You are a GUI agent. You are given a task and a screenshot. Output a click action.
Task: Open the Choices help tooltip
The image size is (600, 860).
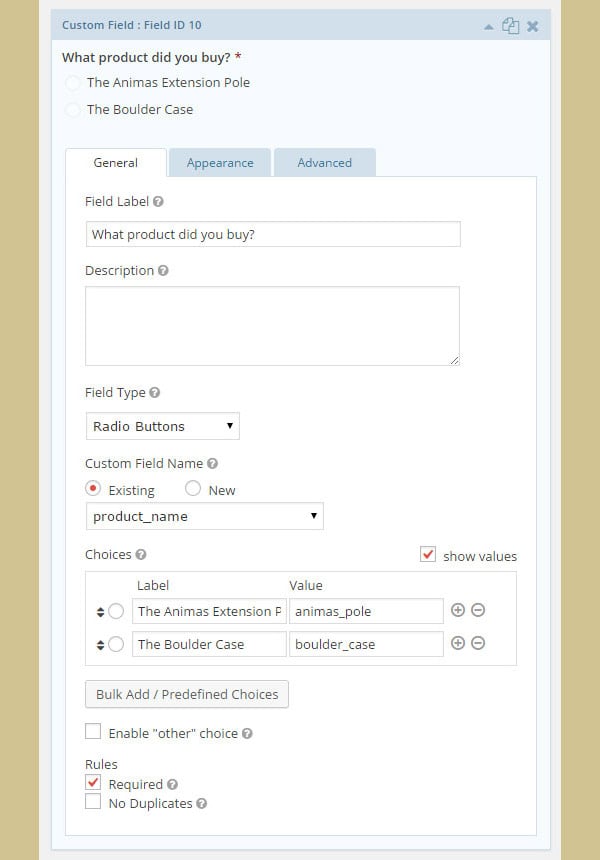140,554
